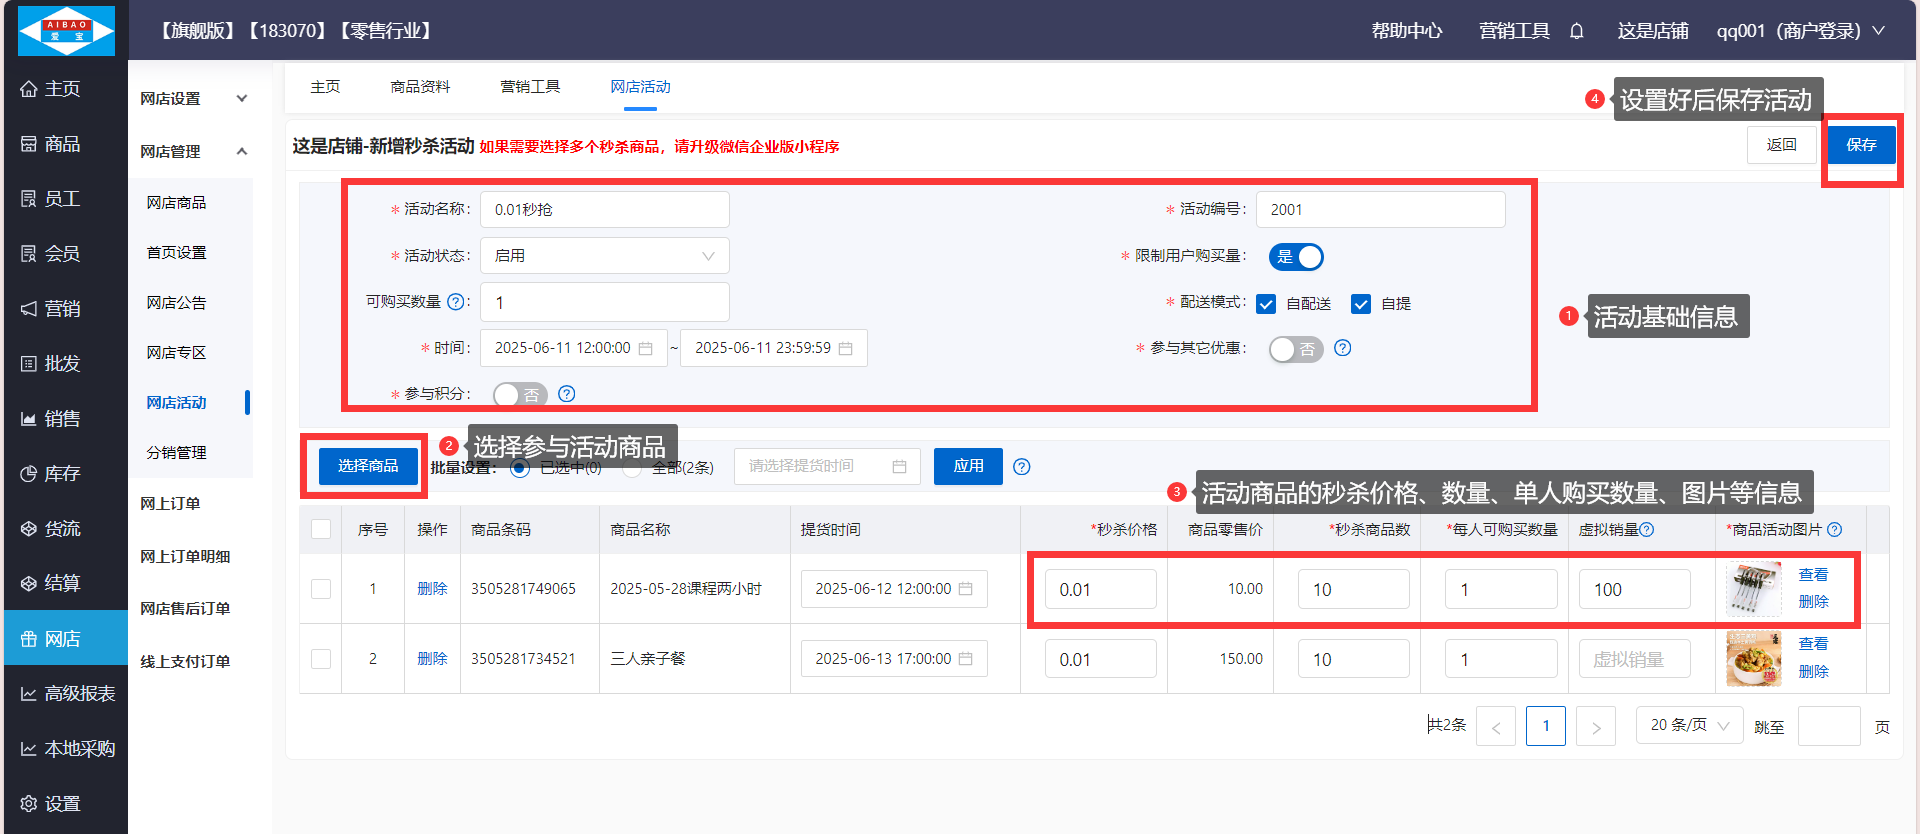Click the 选择商品 button
This screenshot has width=1920, height=834.
click(368, 466)
